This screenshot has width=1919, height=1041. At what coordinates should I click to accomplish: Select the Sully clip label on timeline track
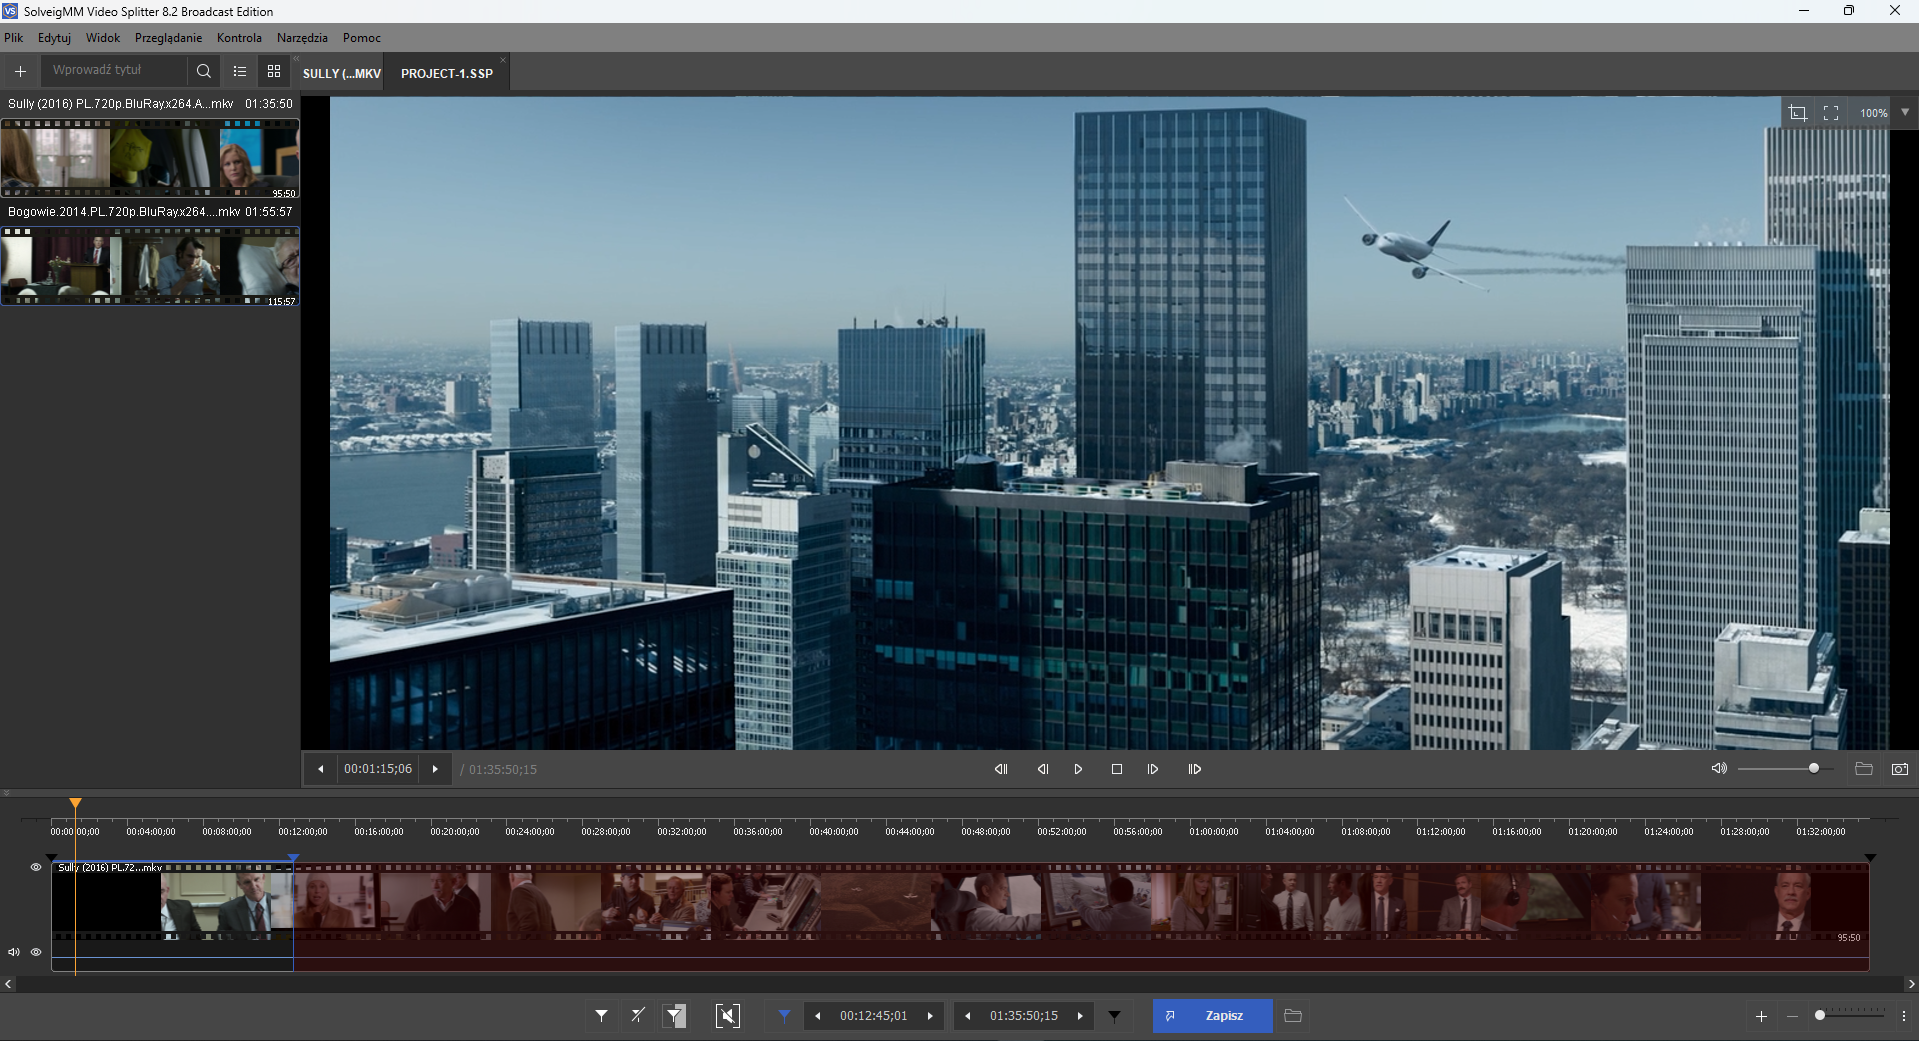(x=110, y=868)
